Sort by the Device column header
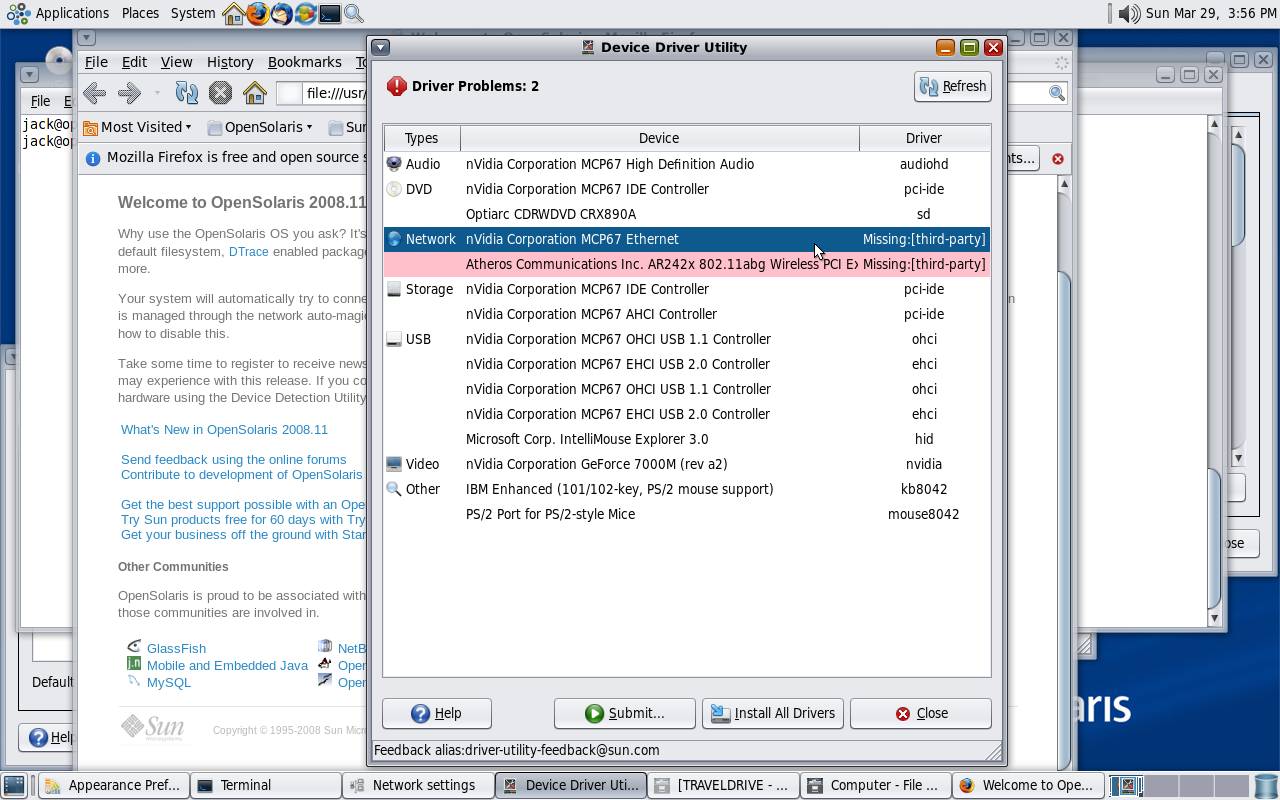Screen dimensions: 1280x800 coord(659,138)
